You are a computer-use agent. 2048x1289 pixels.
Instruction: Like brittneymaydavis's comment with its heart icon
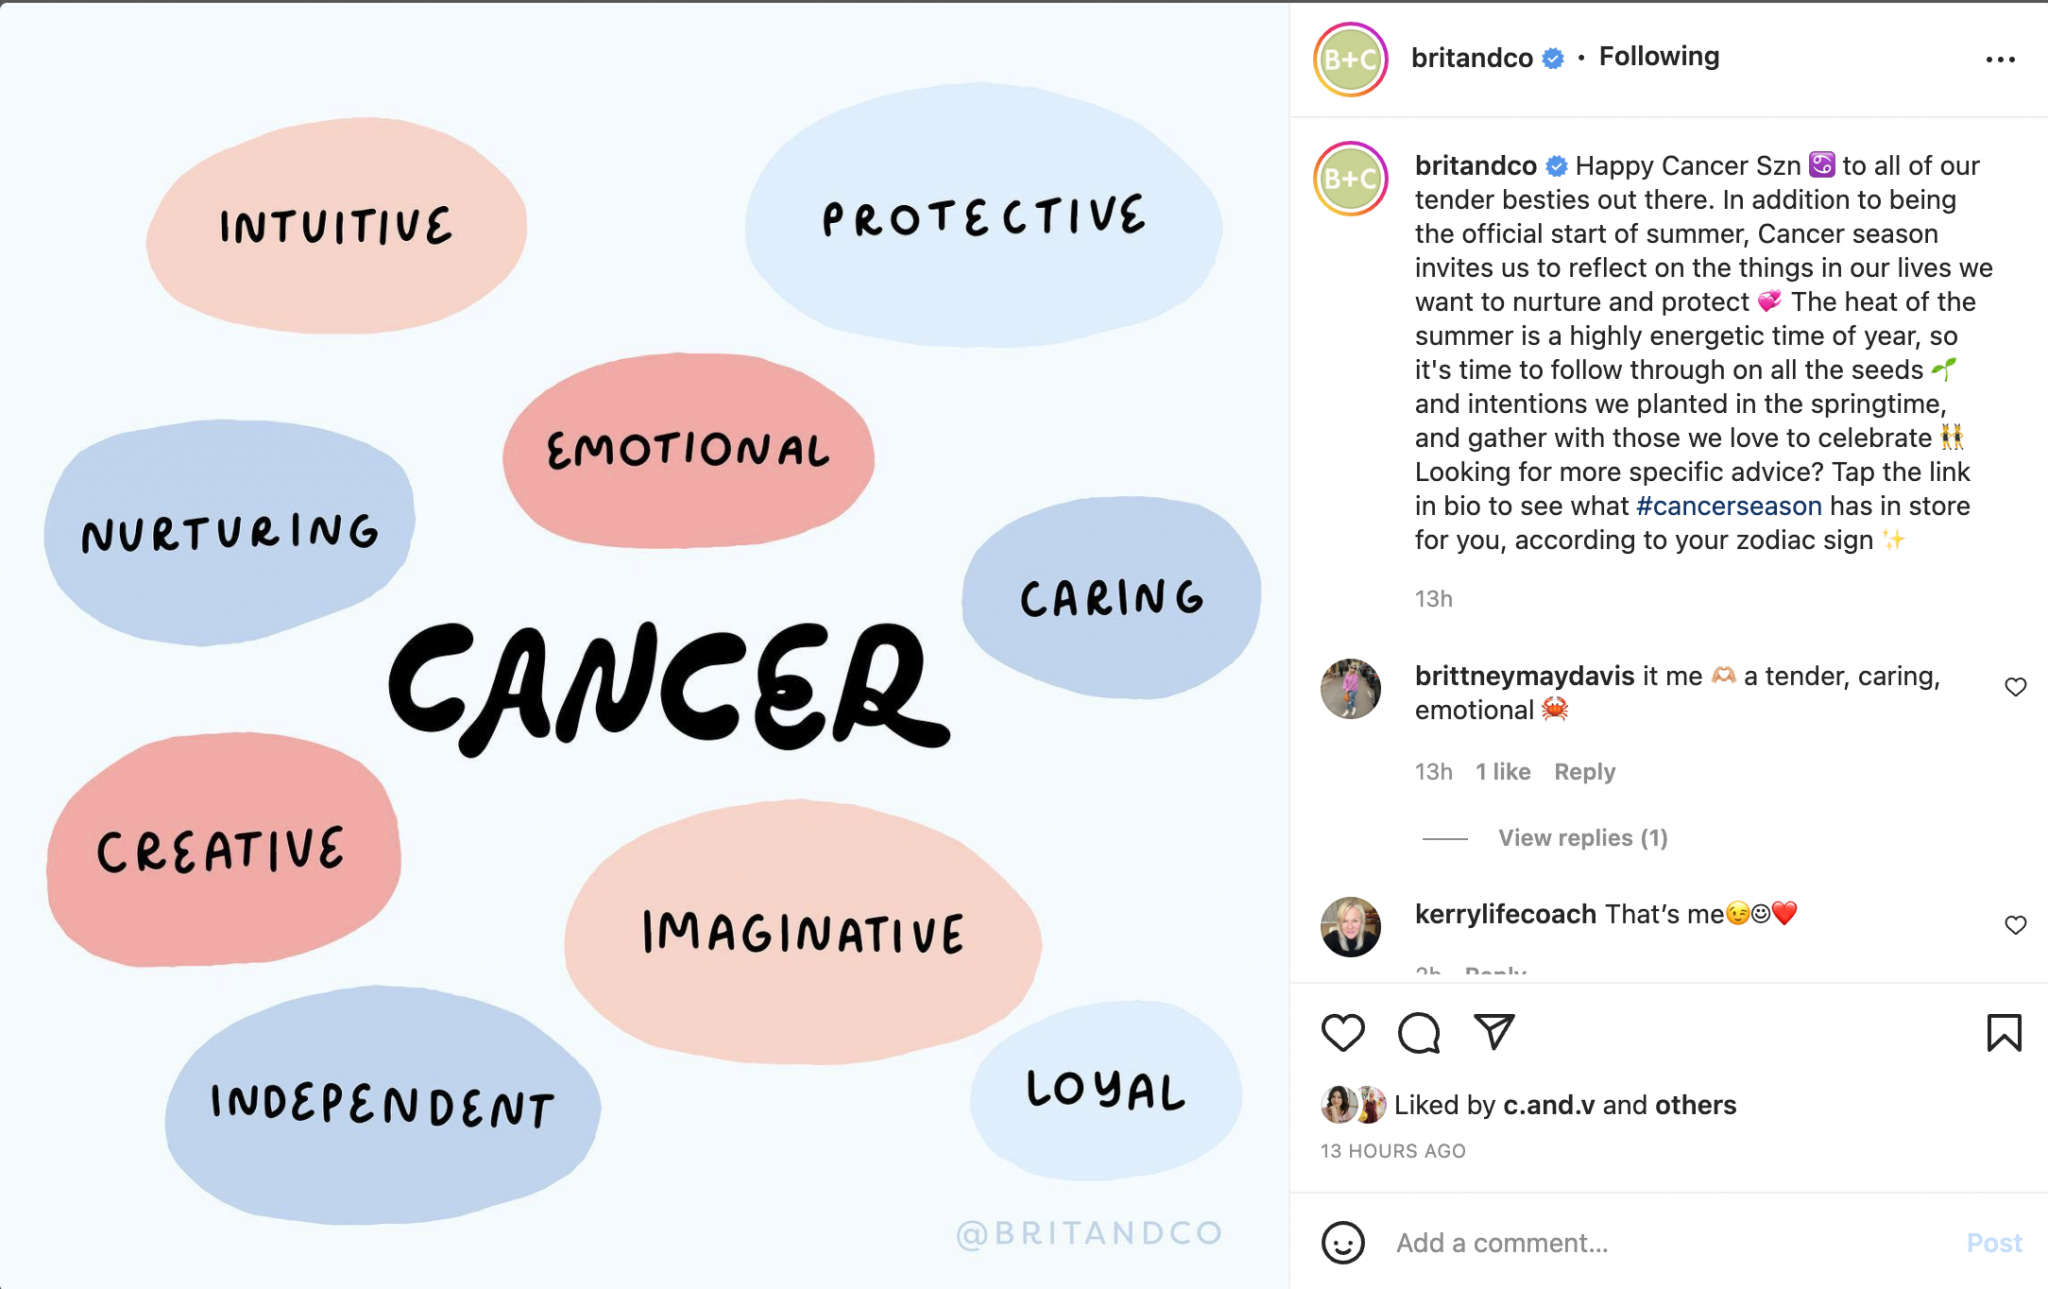2015,687
